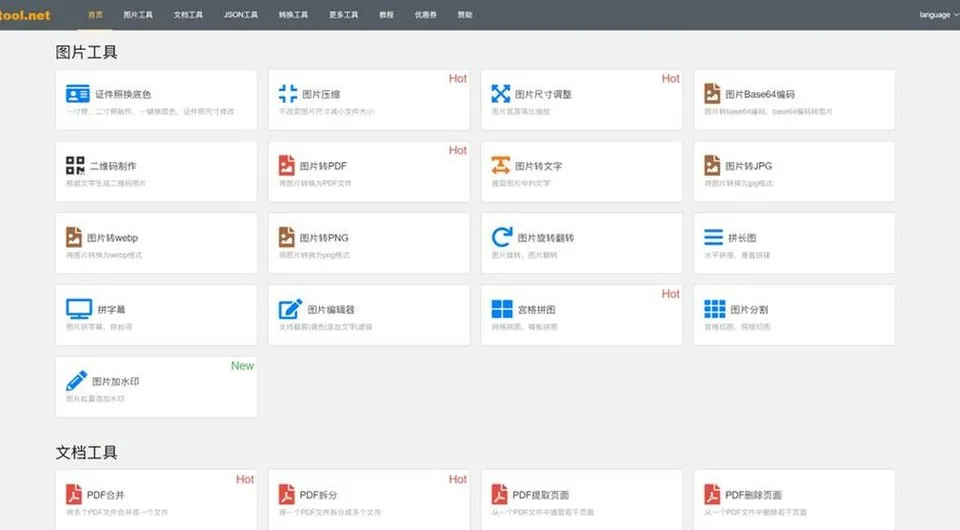Click the 图片编辑器 edit pencil icon
This screenshot has width=960, height=530.
tap(290, 308)
